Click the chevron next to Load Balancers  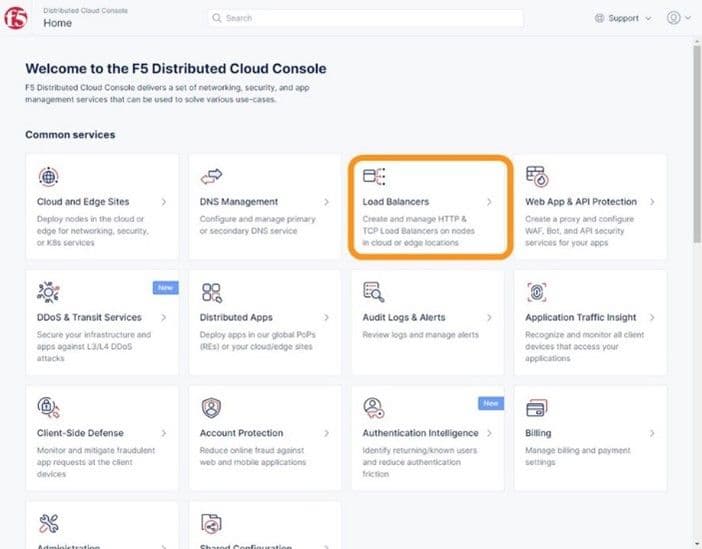[489, 202]
